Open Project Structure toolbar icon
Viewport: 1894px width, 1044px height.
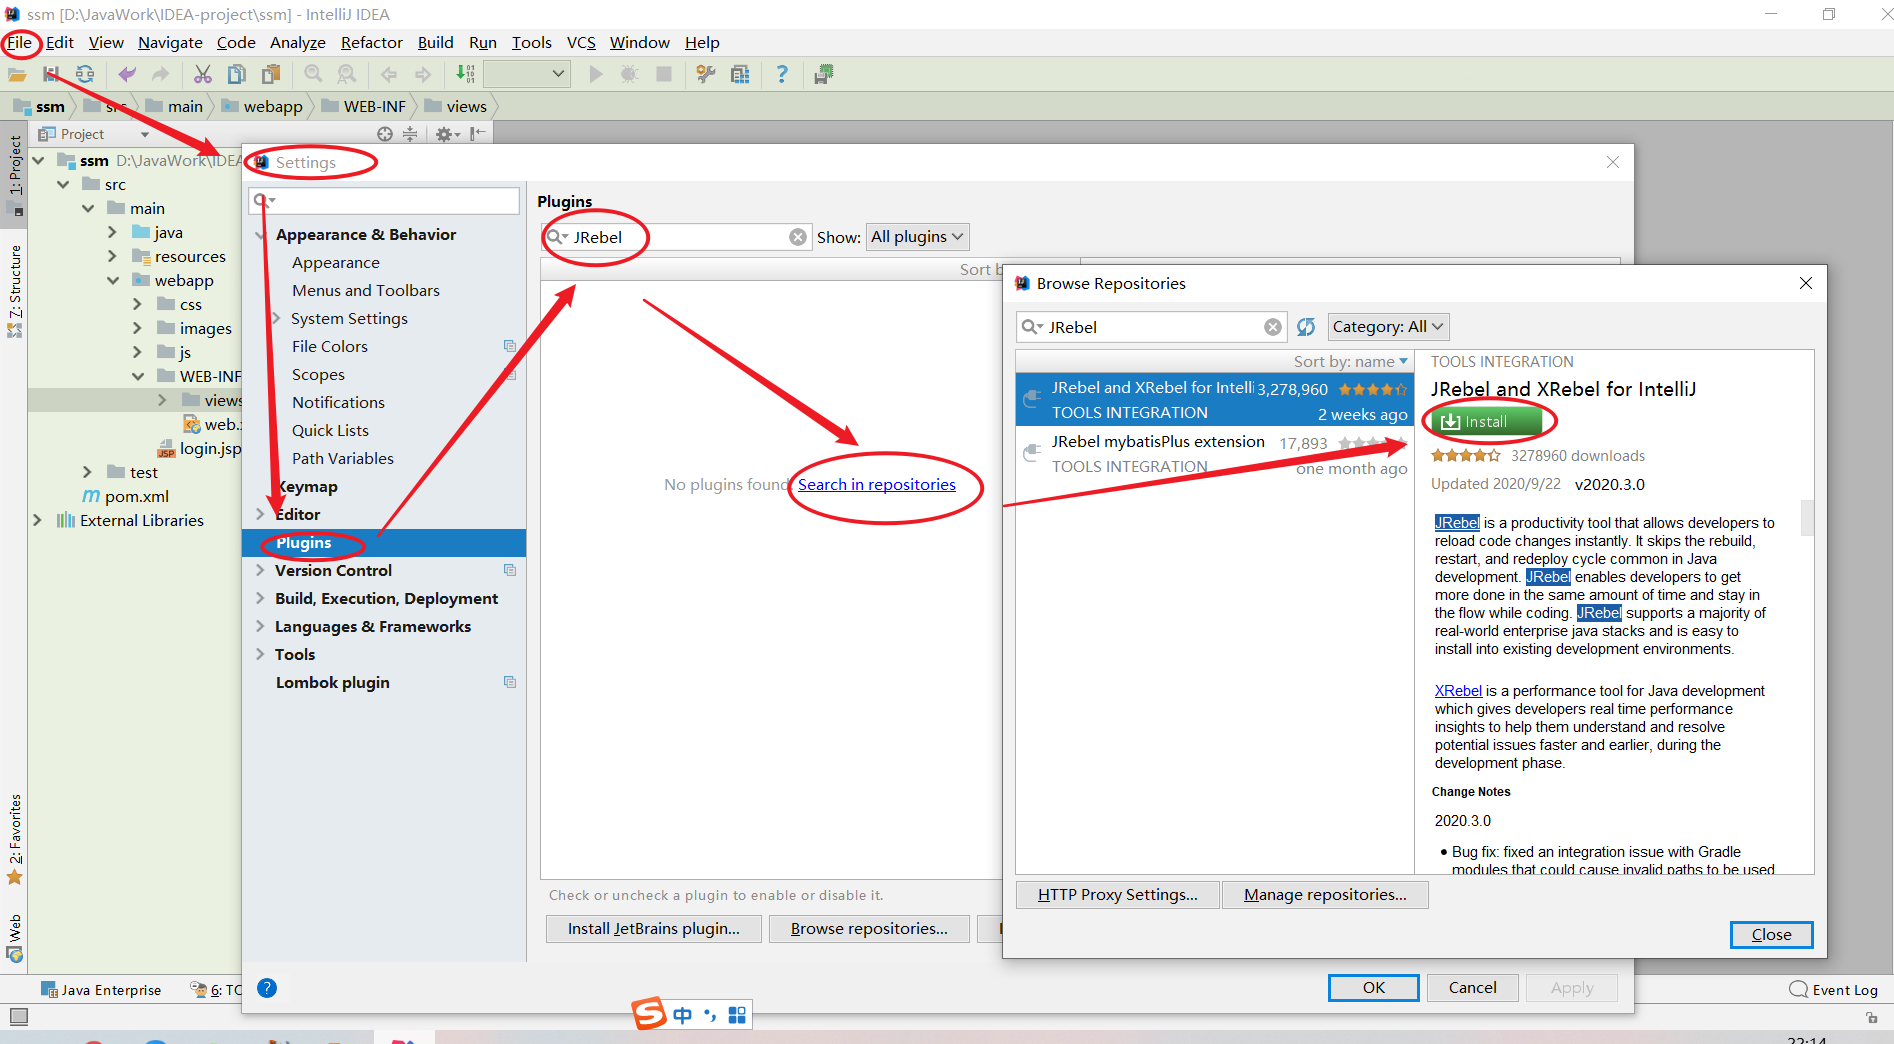point(740,74)
